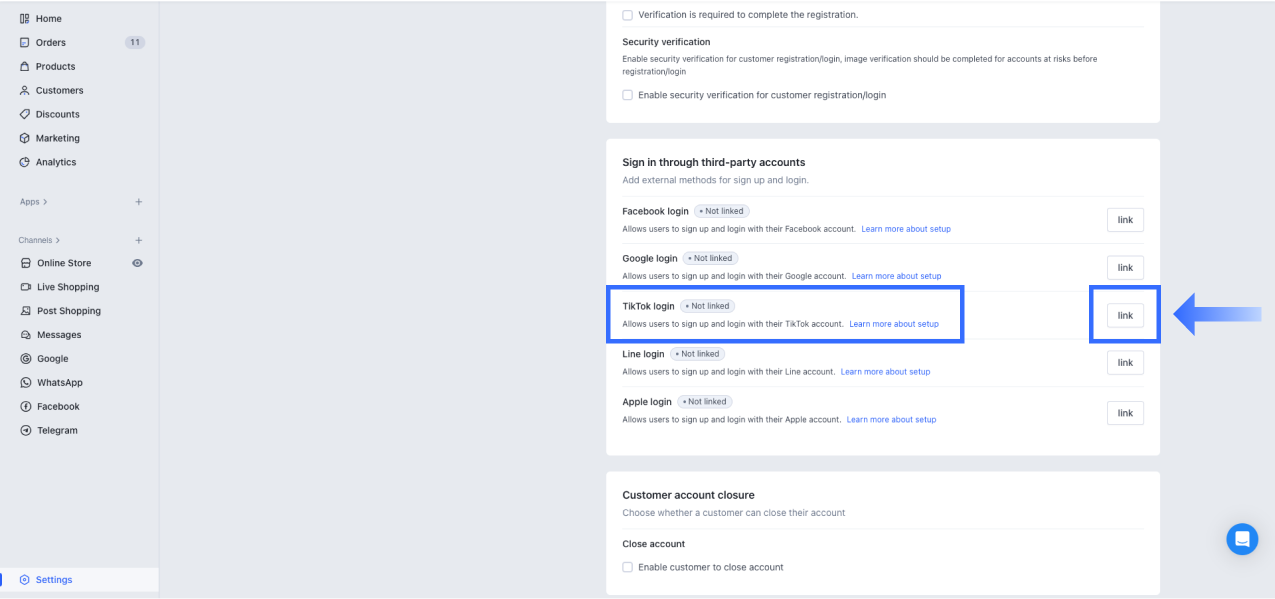The height and width of the screenshot is (599, 1275).
Task: Click link button for TikTok login
Action: pos(1125,316)
